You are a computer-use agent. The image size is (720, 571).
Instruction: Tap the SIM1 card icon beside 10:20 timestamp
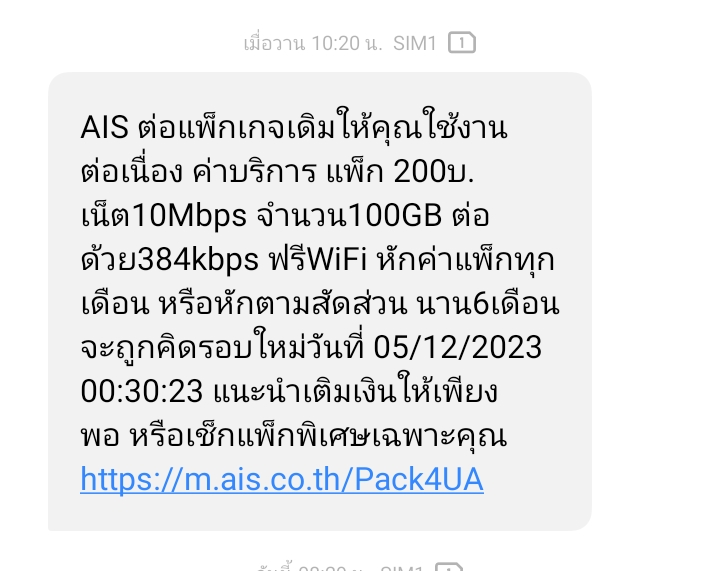pos(461,43)
